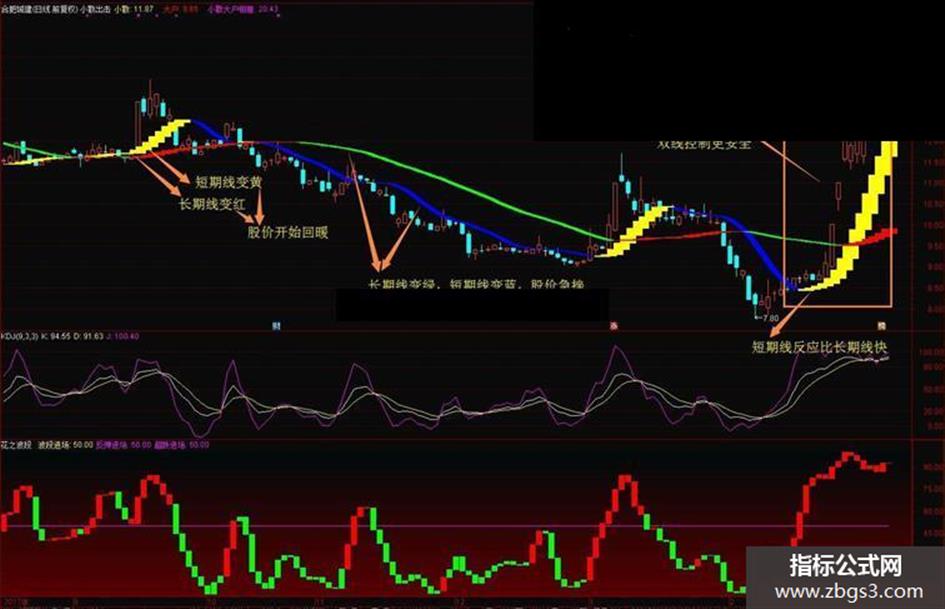Select the KDJ(9,3,3) indicator label
945x609 pixels.
(x=18, y=336)
